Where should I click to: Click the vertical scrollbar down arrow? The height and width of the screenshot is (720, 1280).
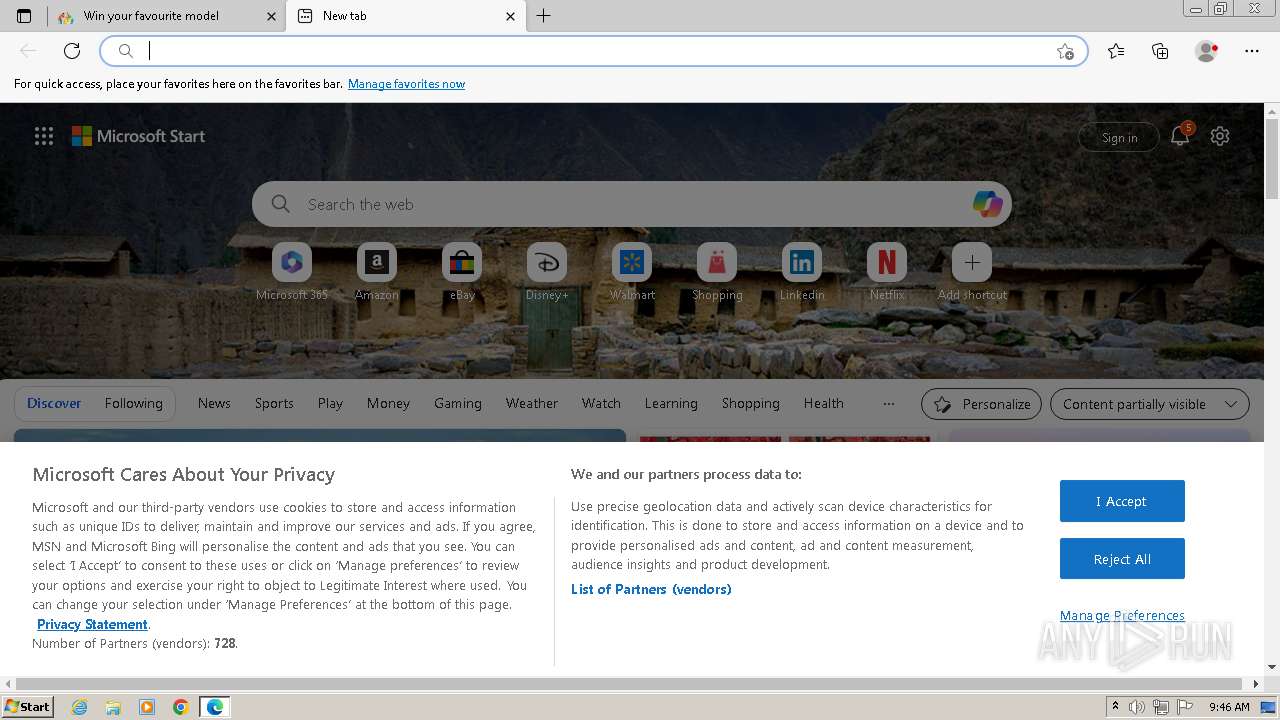[1272, 667]
